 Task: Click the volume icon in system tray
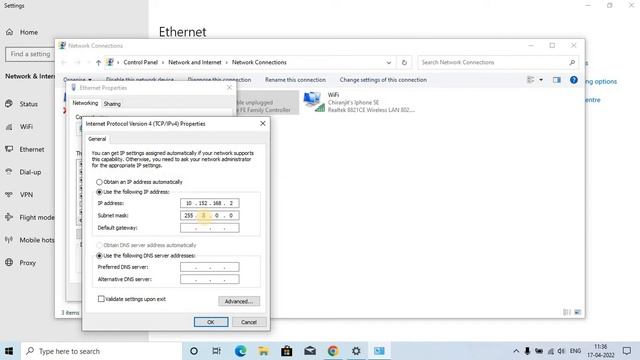click(x=561, y=351)
